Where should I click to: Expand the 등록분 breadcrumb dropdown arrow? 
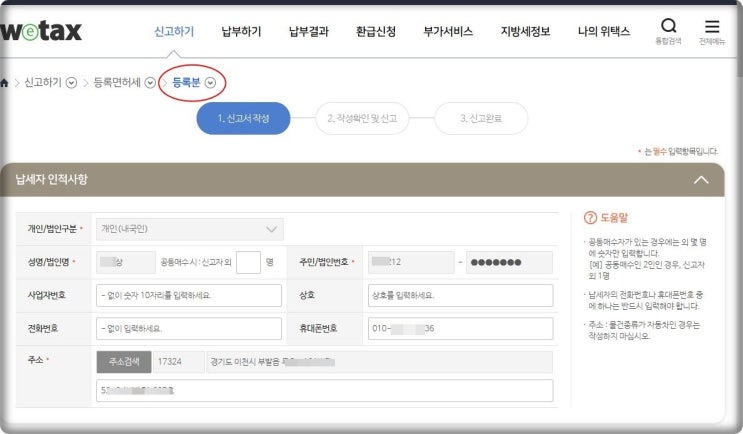click(x=210, y=83)
